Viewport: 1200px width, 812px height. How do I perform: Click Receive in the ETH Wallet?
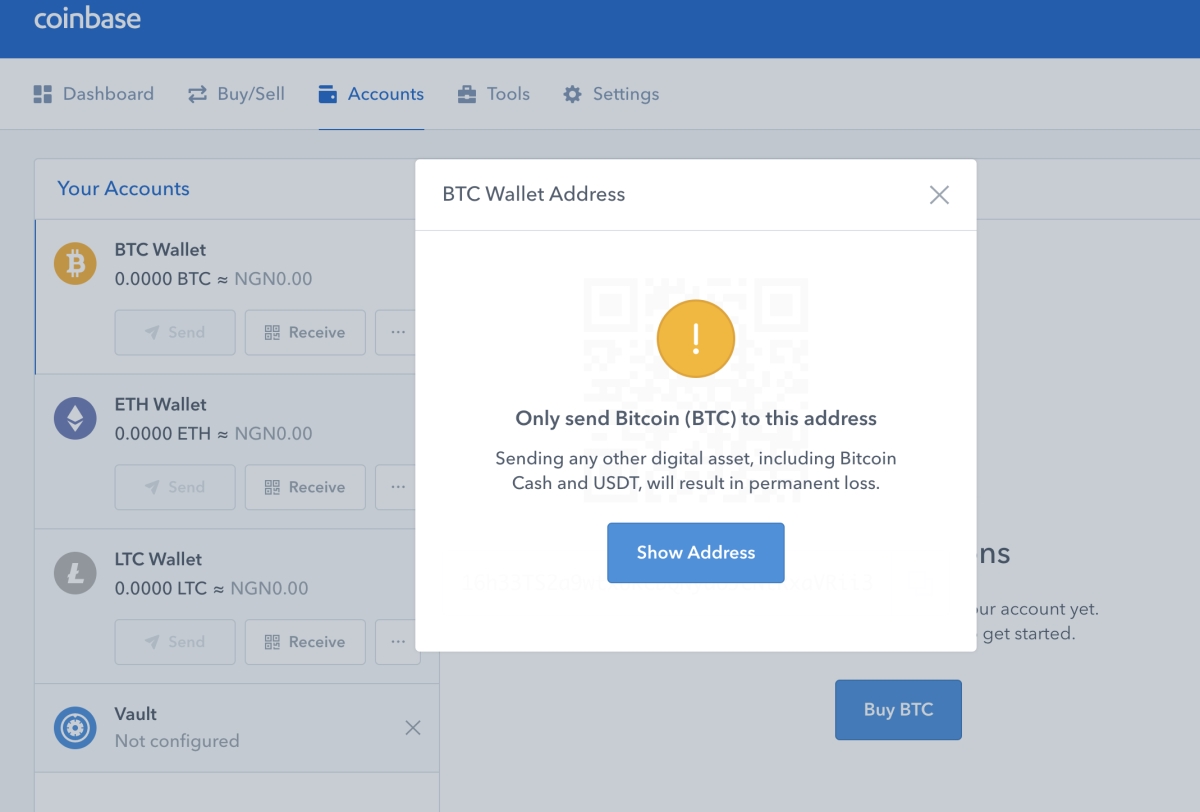305,487
